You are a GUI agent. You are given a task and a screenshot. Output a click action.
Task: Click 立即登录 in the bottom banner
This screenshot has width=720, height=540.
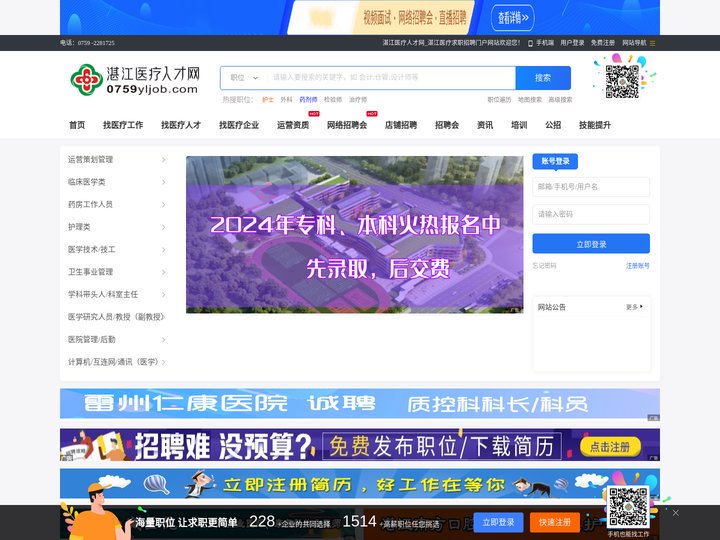click(498, 523)
